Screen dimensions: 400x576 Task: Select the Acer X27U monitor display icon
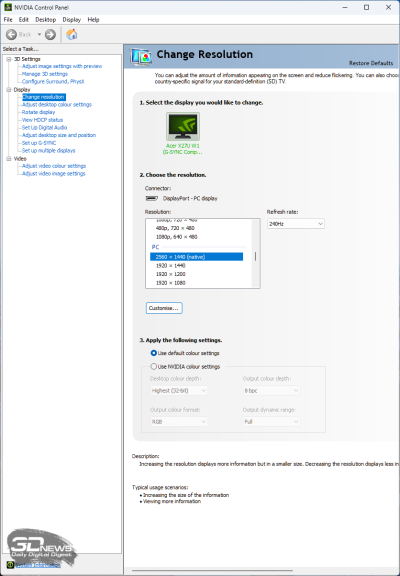[x=183, y=126]
